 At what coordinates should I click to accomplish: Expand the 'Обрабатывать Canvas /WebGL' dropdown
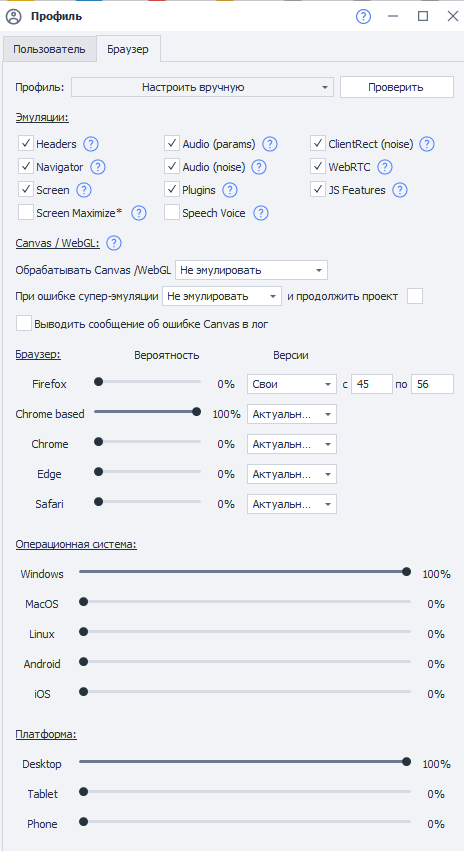[251, 270]
